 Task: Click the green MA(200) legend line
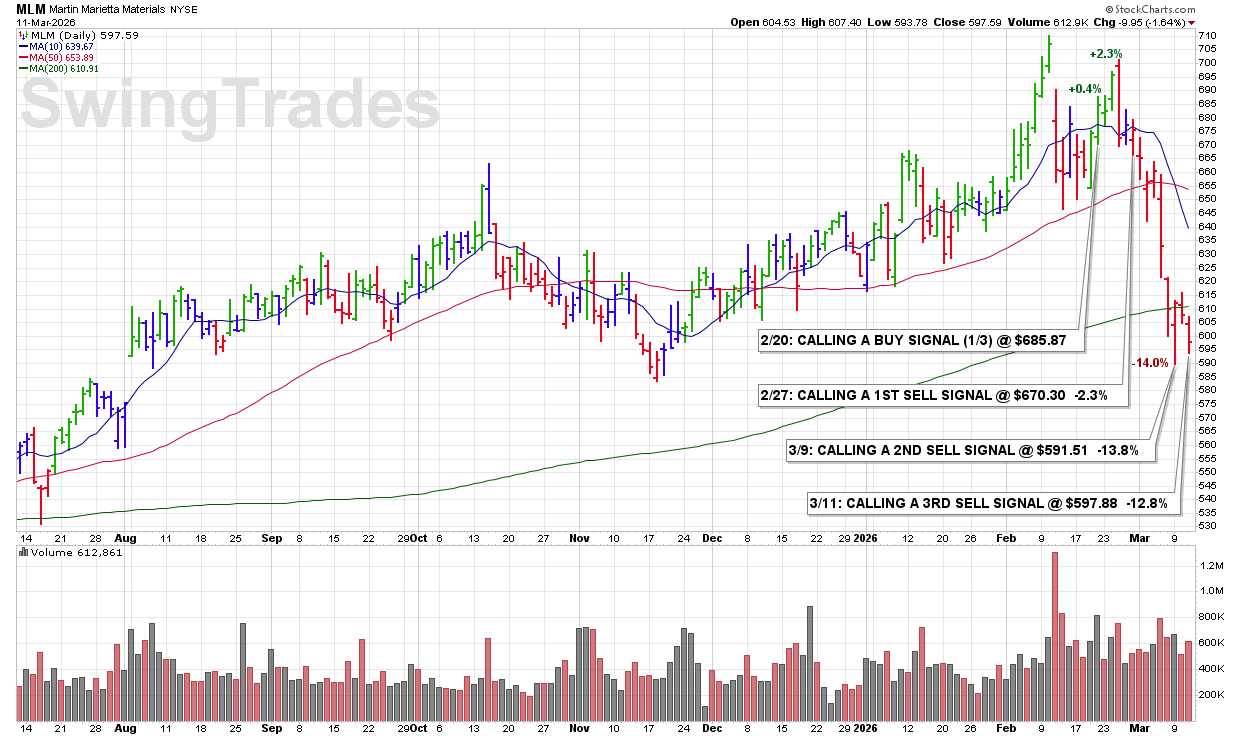point(23,69)
